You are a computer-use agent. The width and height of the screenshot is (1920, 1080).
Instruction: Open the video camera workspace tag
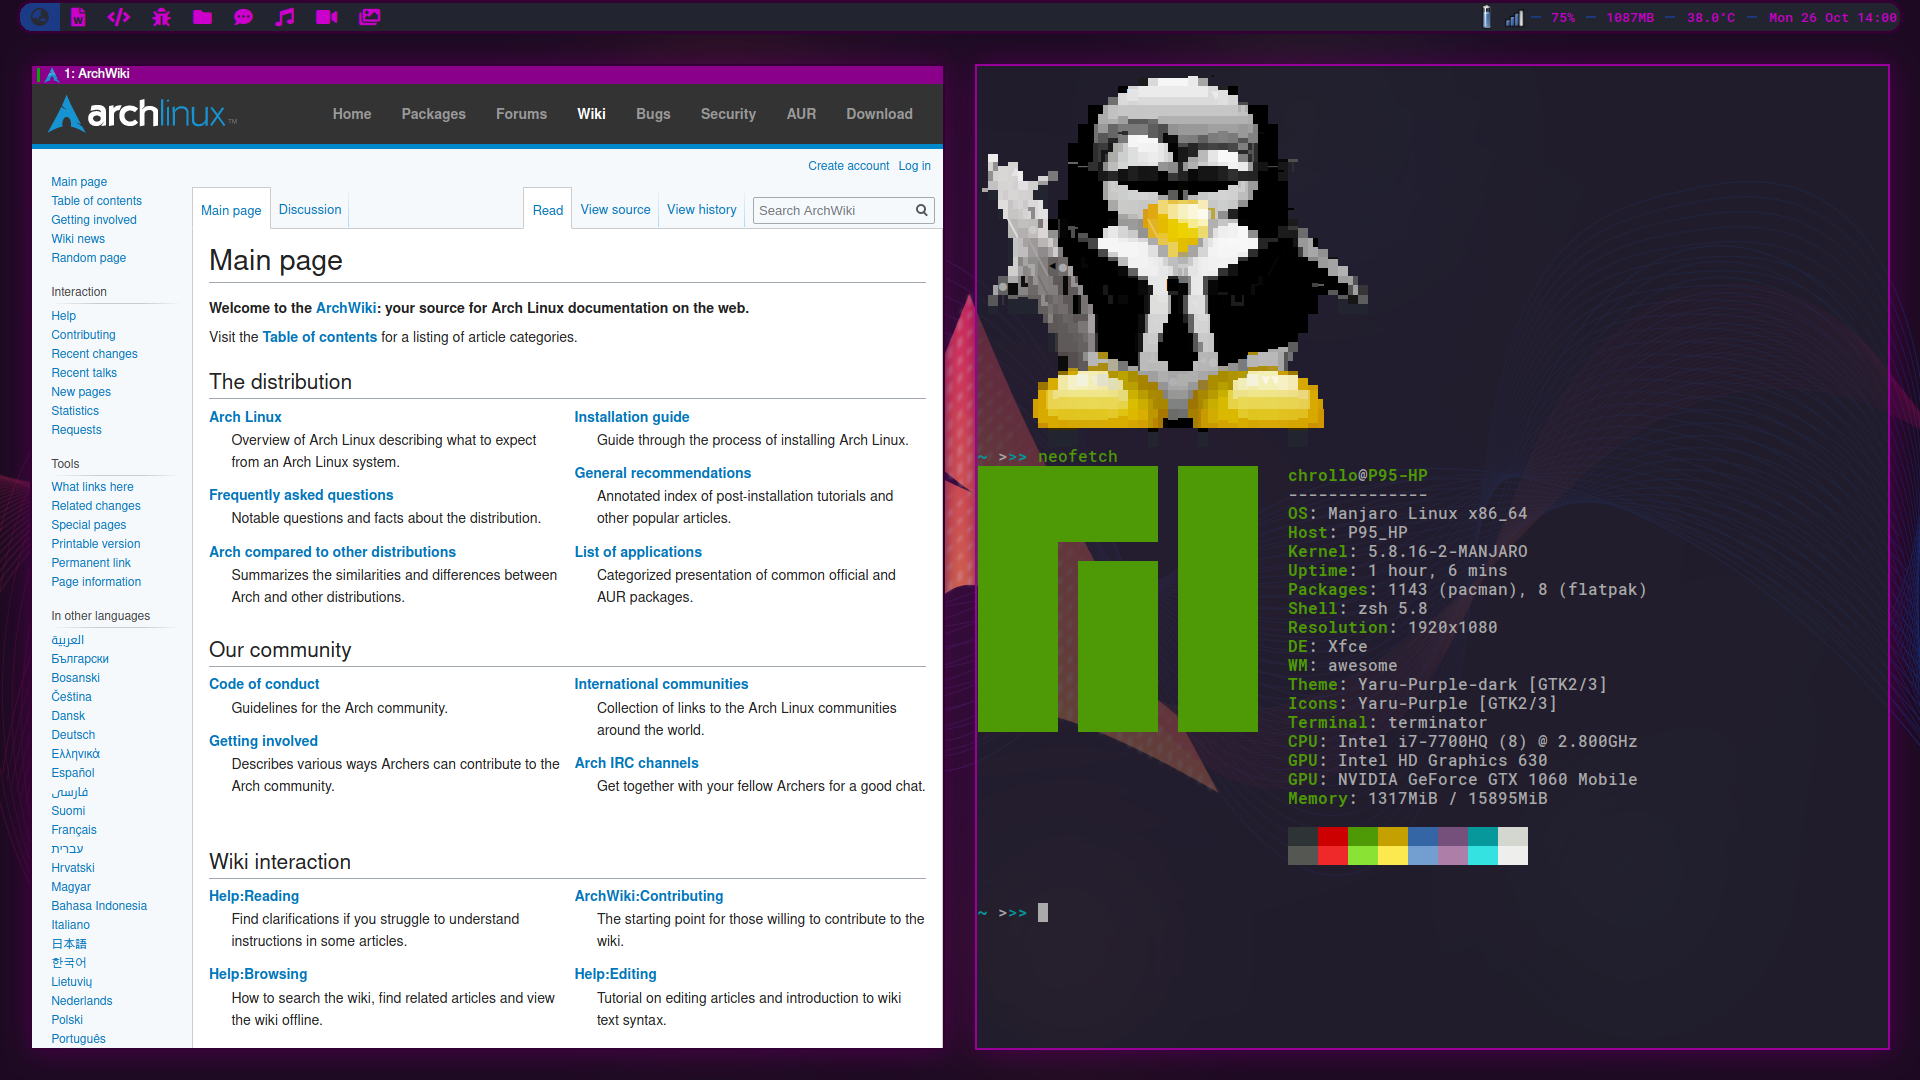click(x=326, y=17)
